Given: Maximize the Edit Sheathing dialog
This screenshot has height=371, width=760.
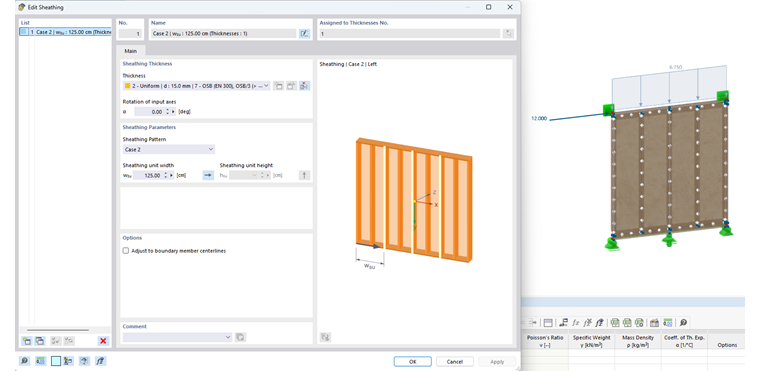Looking at the screenshot, I should 489,7.
